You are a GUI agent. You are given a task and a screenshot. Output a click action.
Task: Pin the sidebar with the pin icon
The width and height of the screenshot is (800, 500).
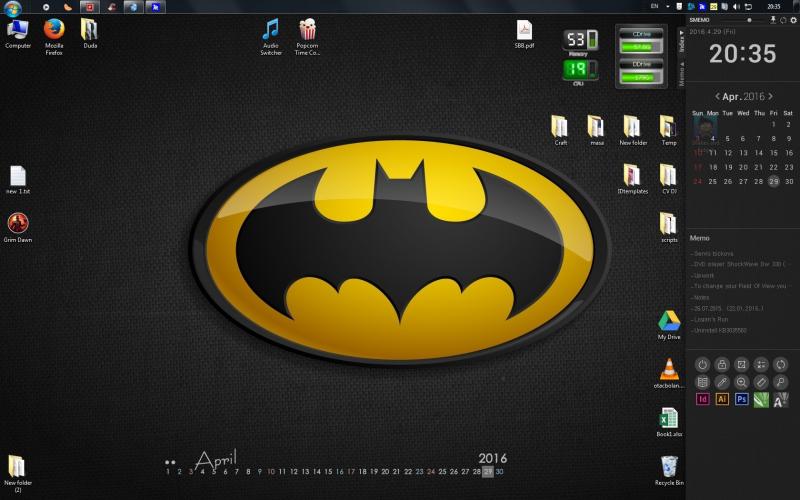click(773, 20)
